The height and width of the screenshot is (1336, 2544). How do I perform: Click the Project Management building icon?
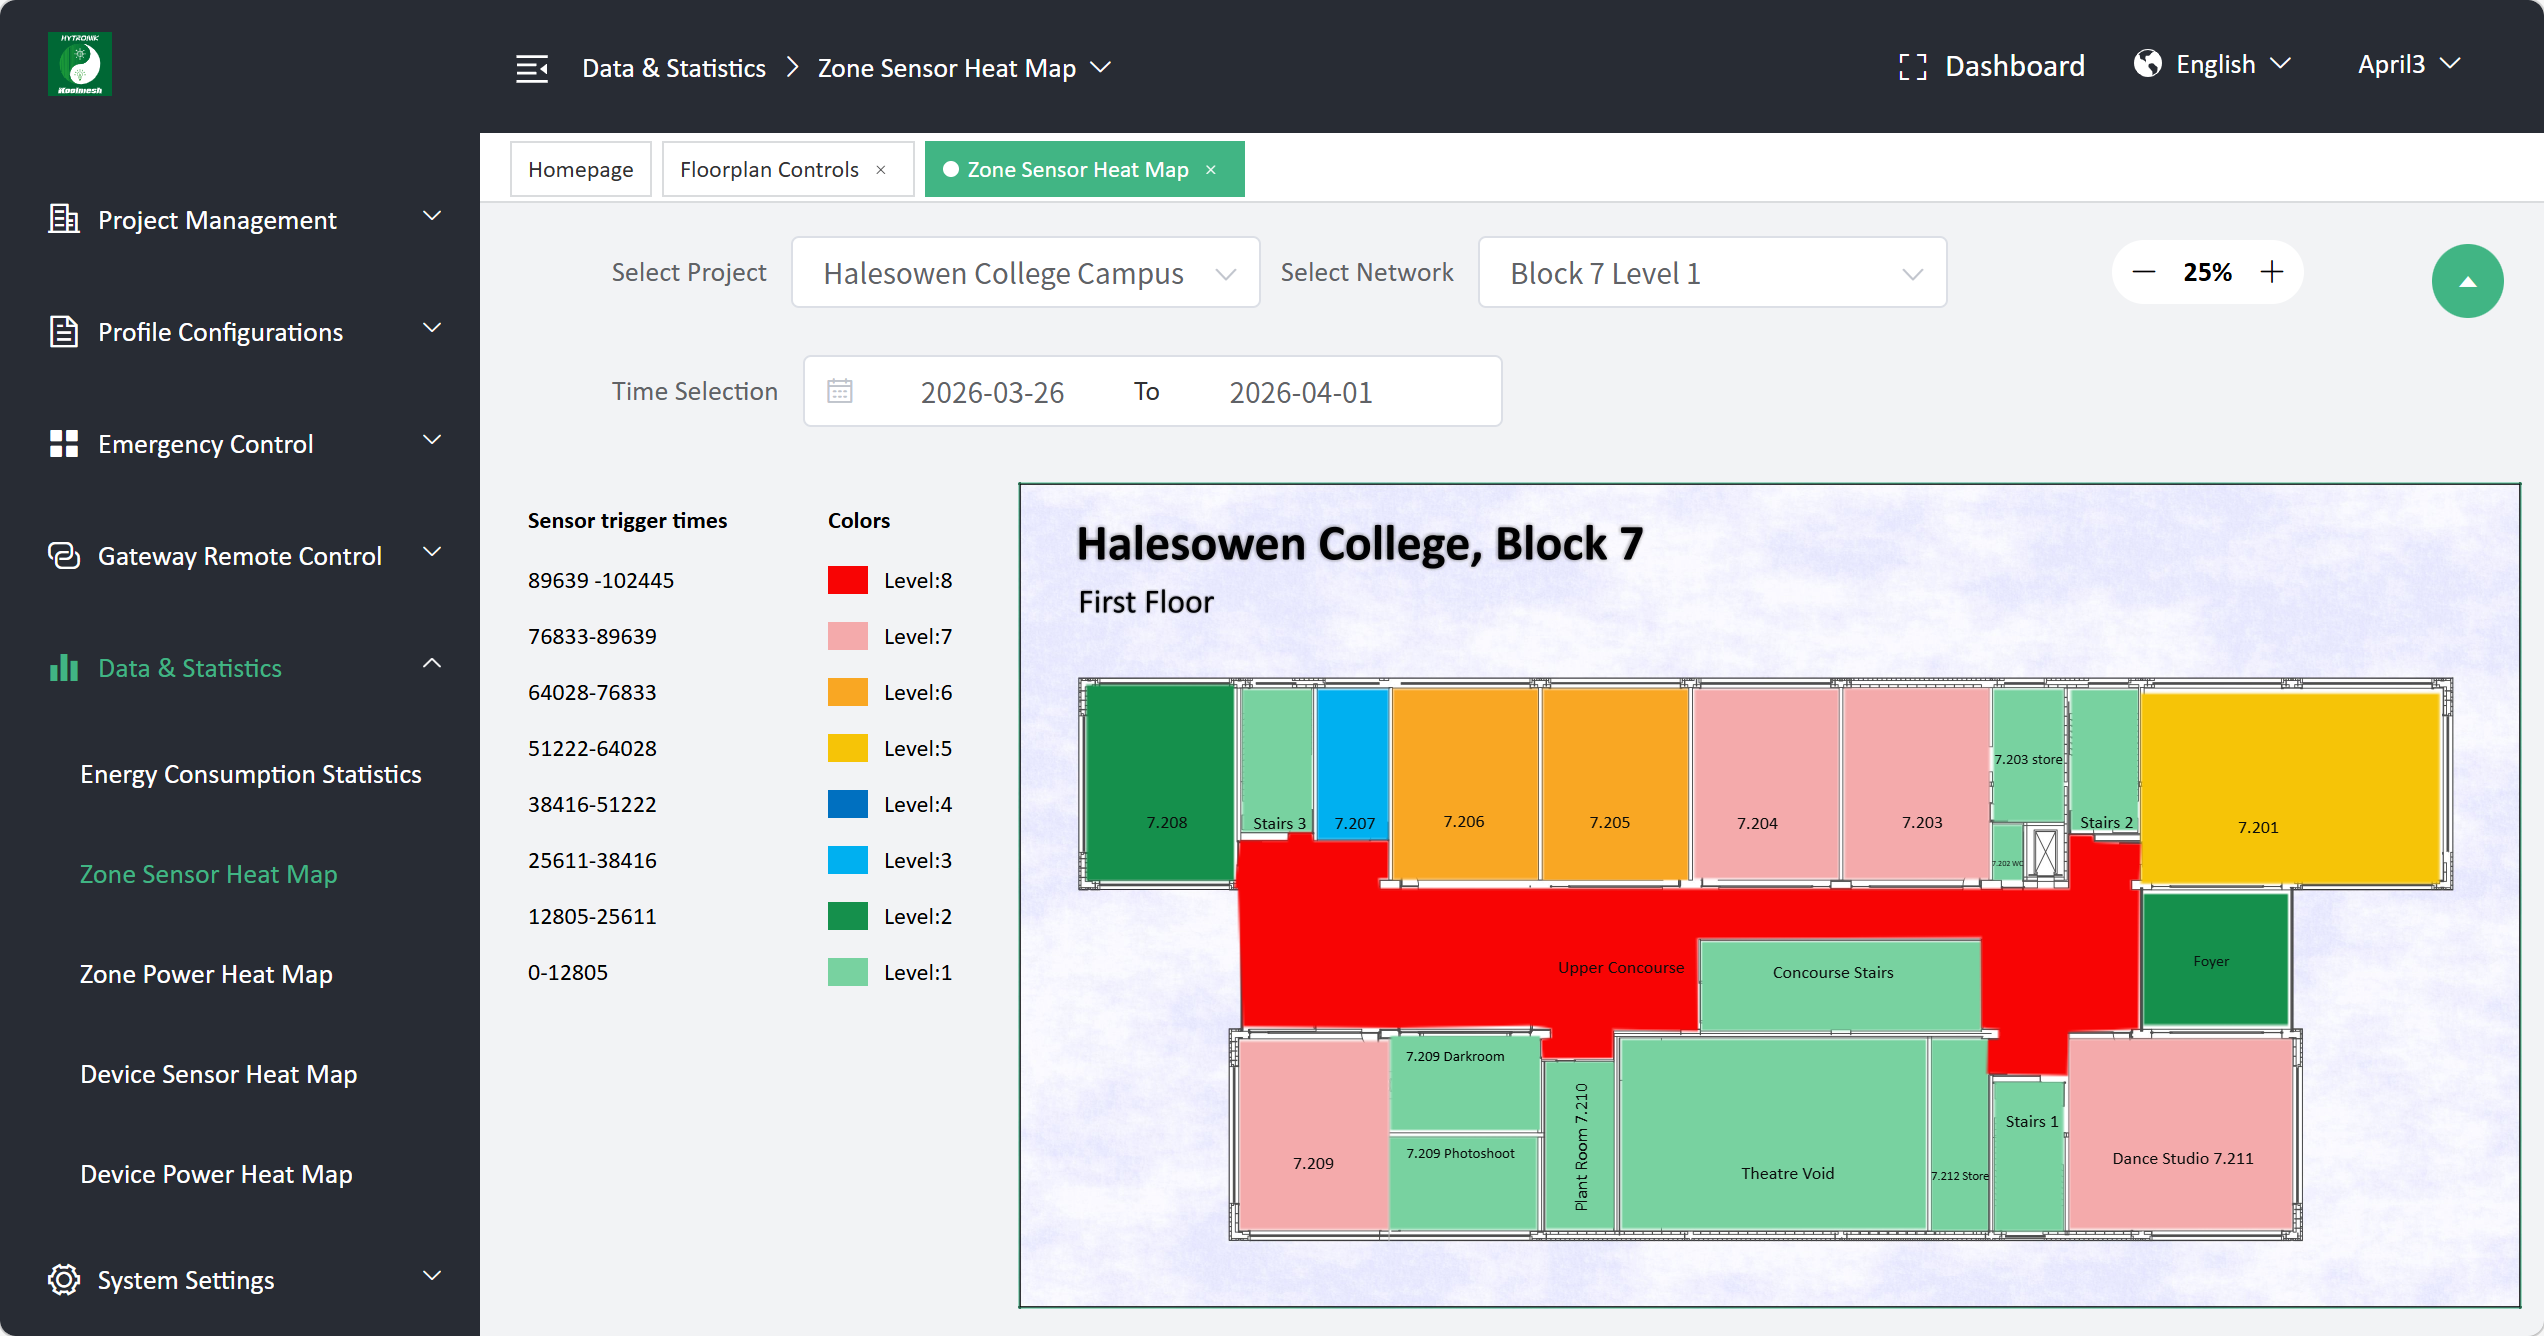tap(64, 219)
